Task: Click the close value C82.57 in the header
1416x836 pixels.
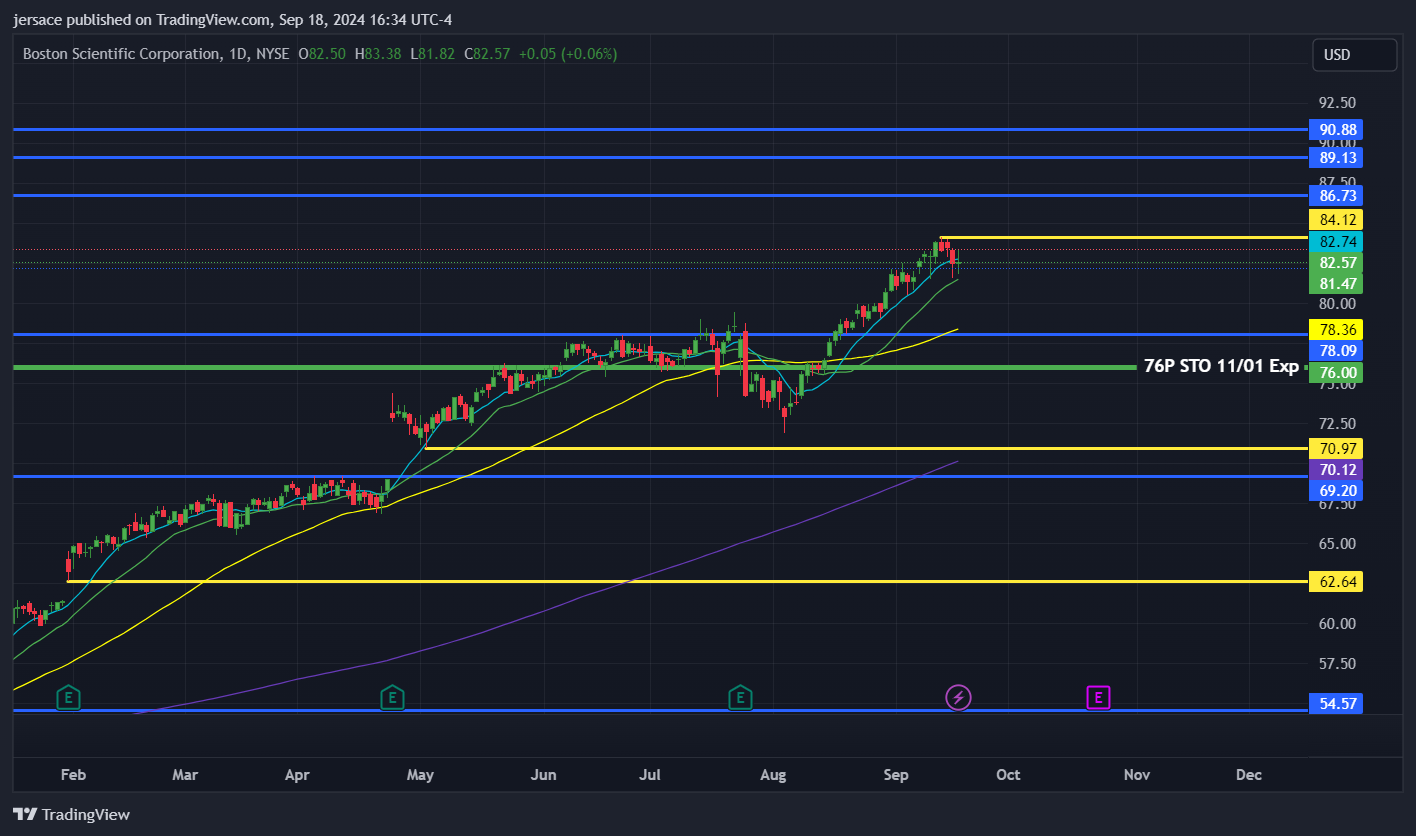Action: tap(488, 54)
